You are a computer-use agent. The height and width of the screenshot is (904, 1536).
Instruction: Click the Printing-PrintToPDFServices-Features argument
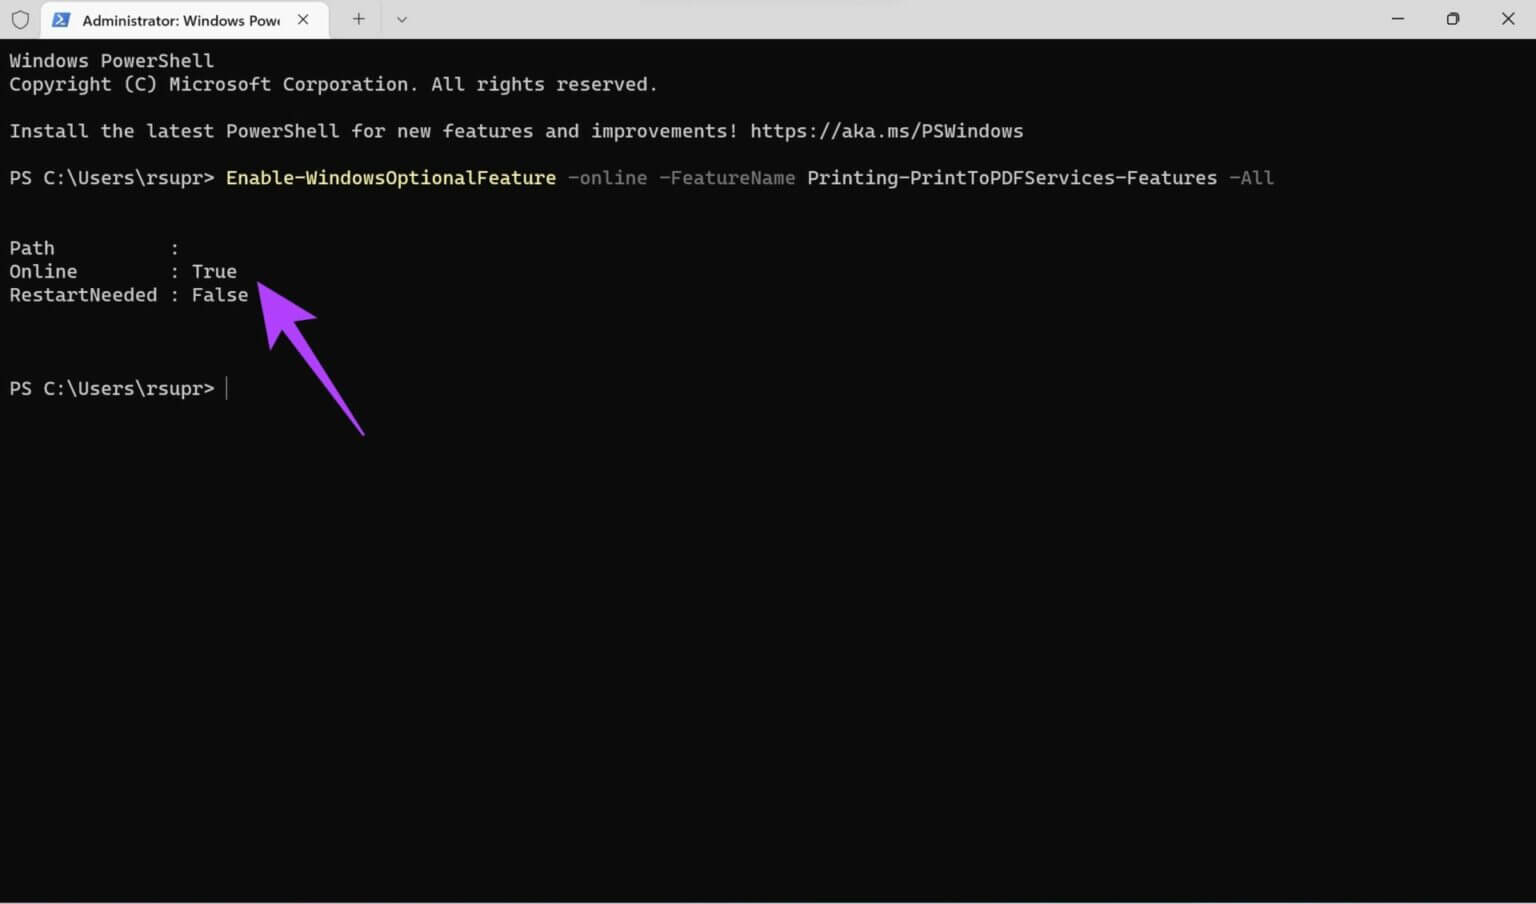[1012, 178]
